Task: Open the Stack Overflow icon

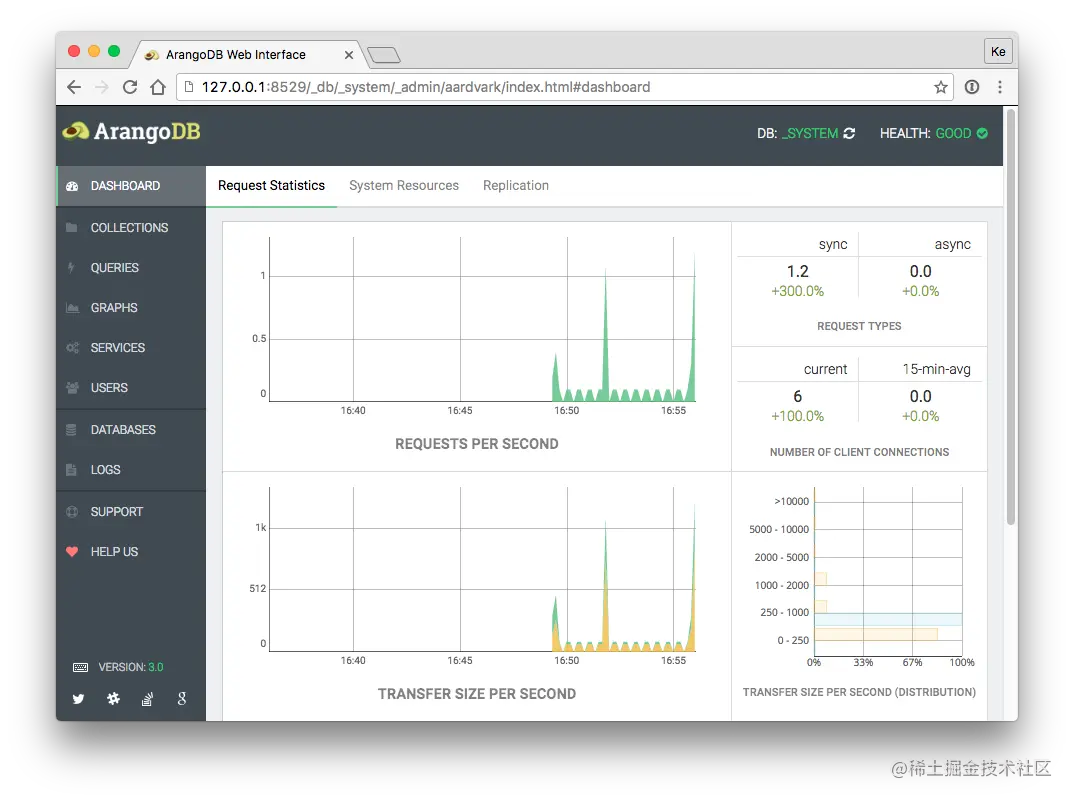Action: click(x=147, y=699)
